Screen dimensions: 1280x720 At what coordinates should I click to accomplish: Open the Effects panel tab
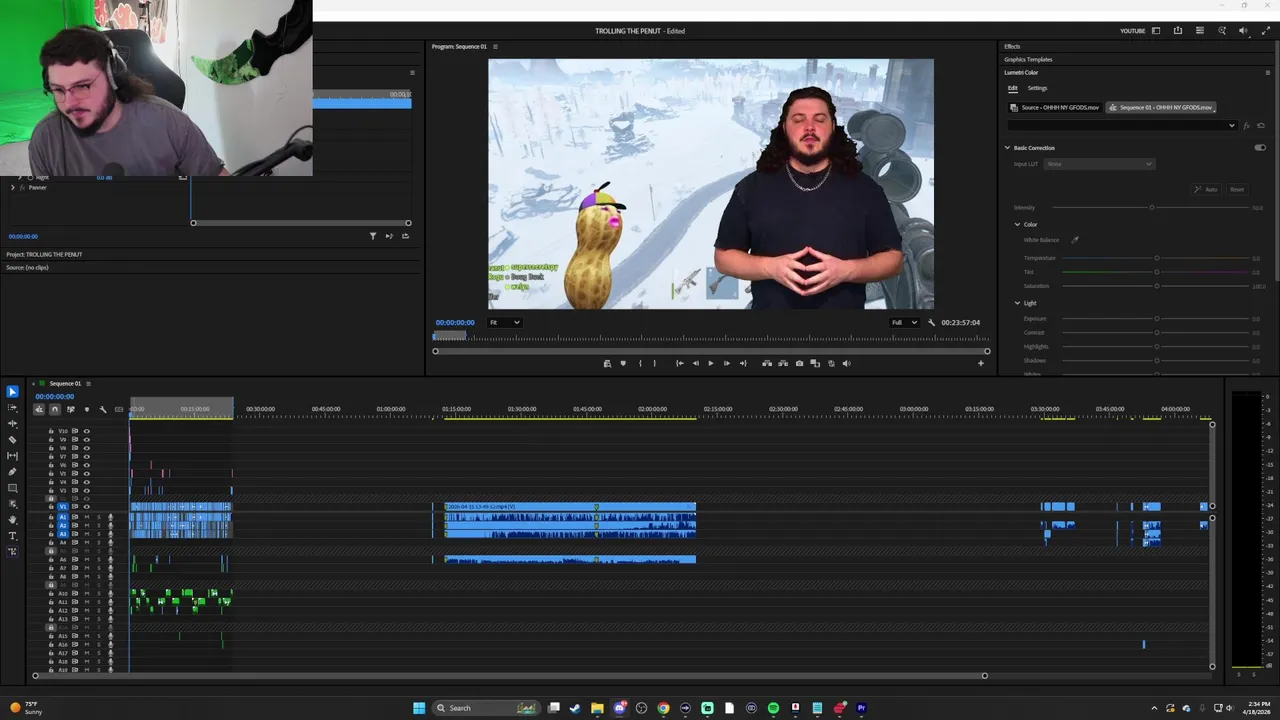(1012, 46)
